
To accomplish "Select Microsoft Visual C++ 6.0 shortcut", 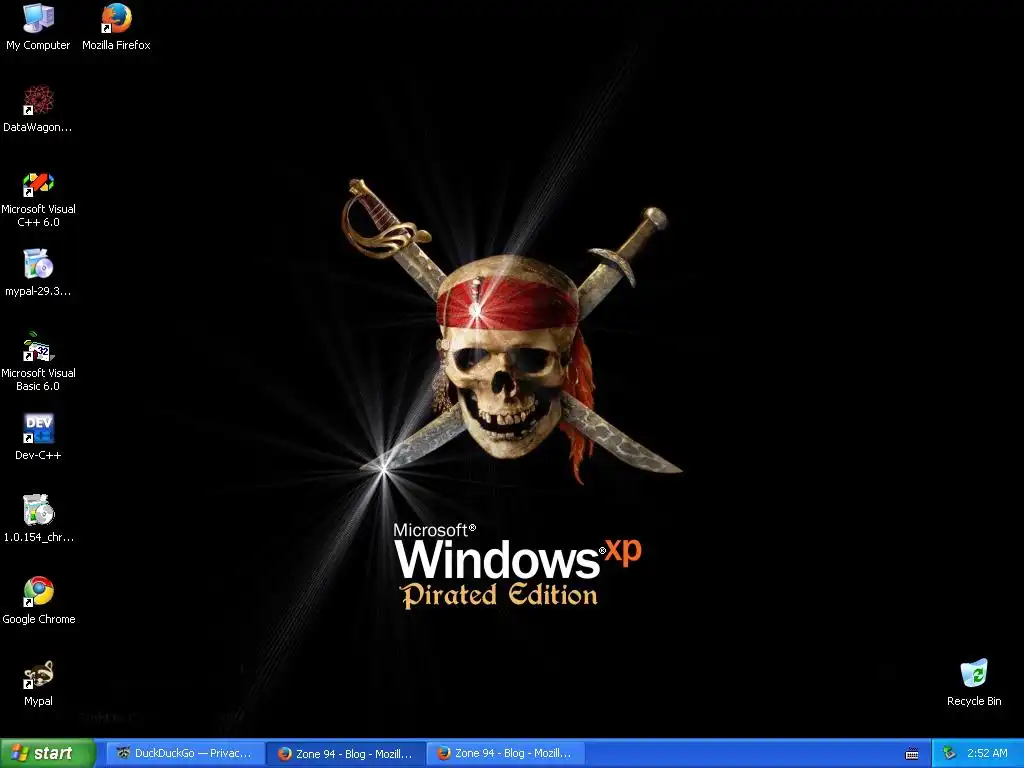I will (38, 199).
